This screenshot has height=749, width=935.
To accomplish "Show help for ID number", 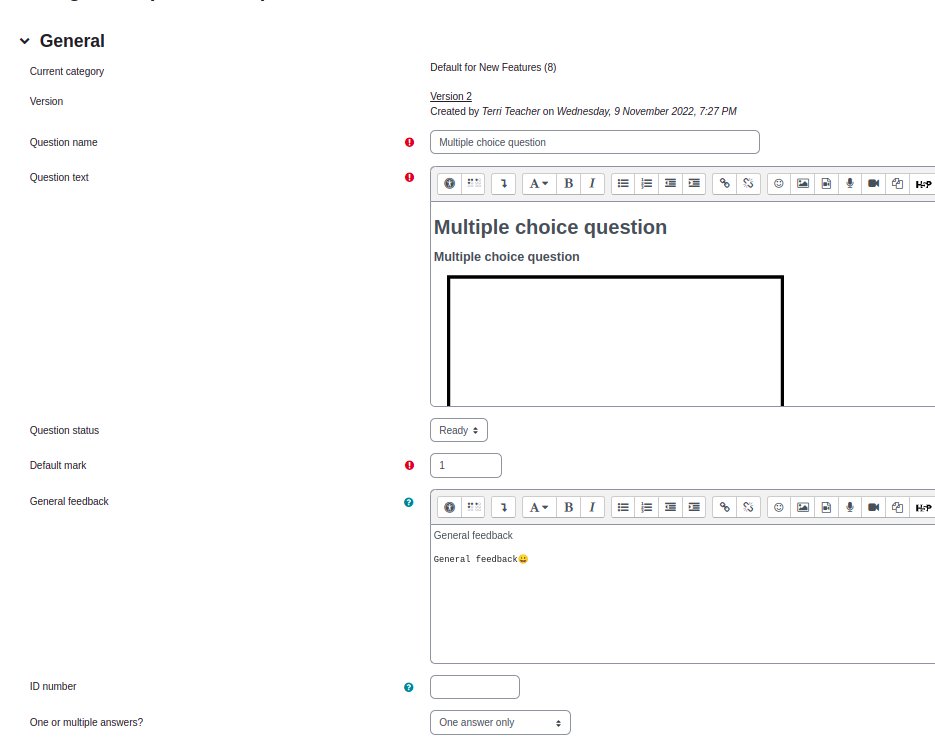I will pyautogui.click(x=408, y=687).
